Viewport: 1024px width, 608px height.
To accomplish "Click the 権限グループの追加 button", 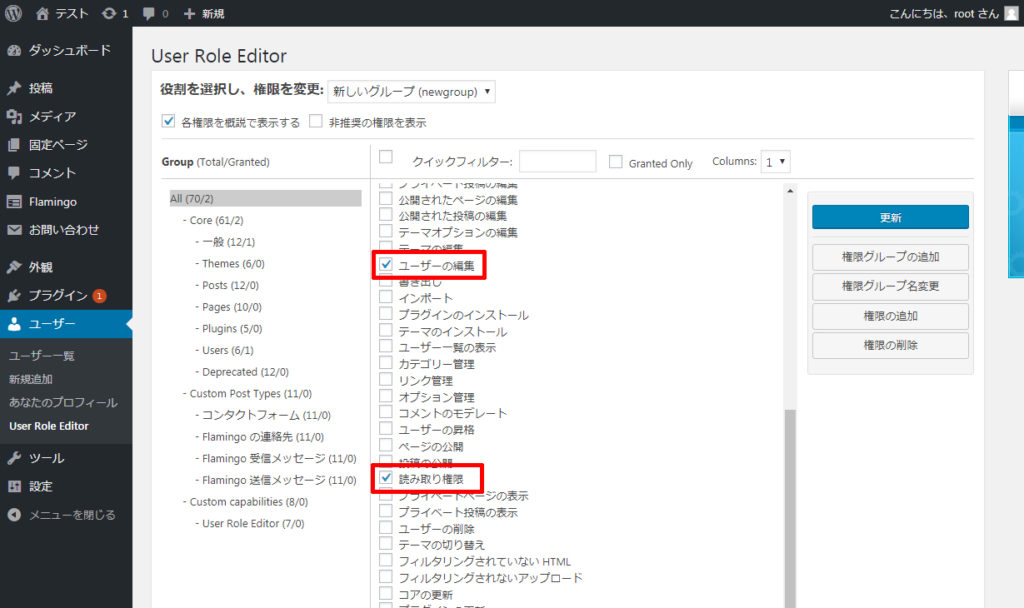I will pyautogui.click(x=890, y=257).
